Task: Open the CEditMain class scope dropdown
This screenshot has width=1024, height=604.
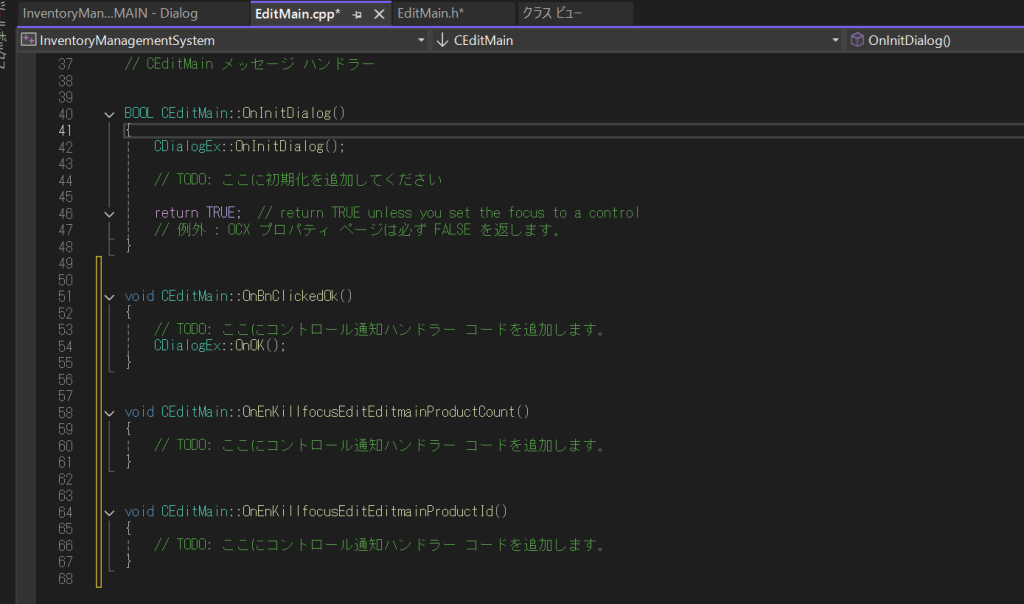Action: (x=835, y=41)
